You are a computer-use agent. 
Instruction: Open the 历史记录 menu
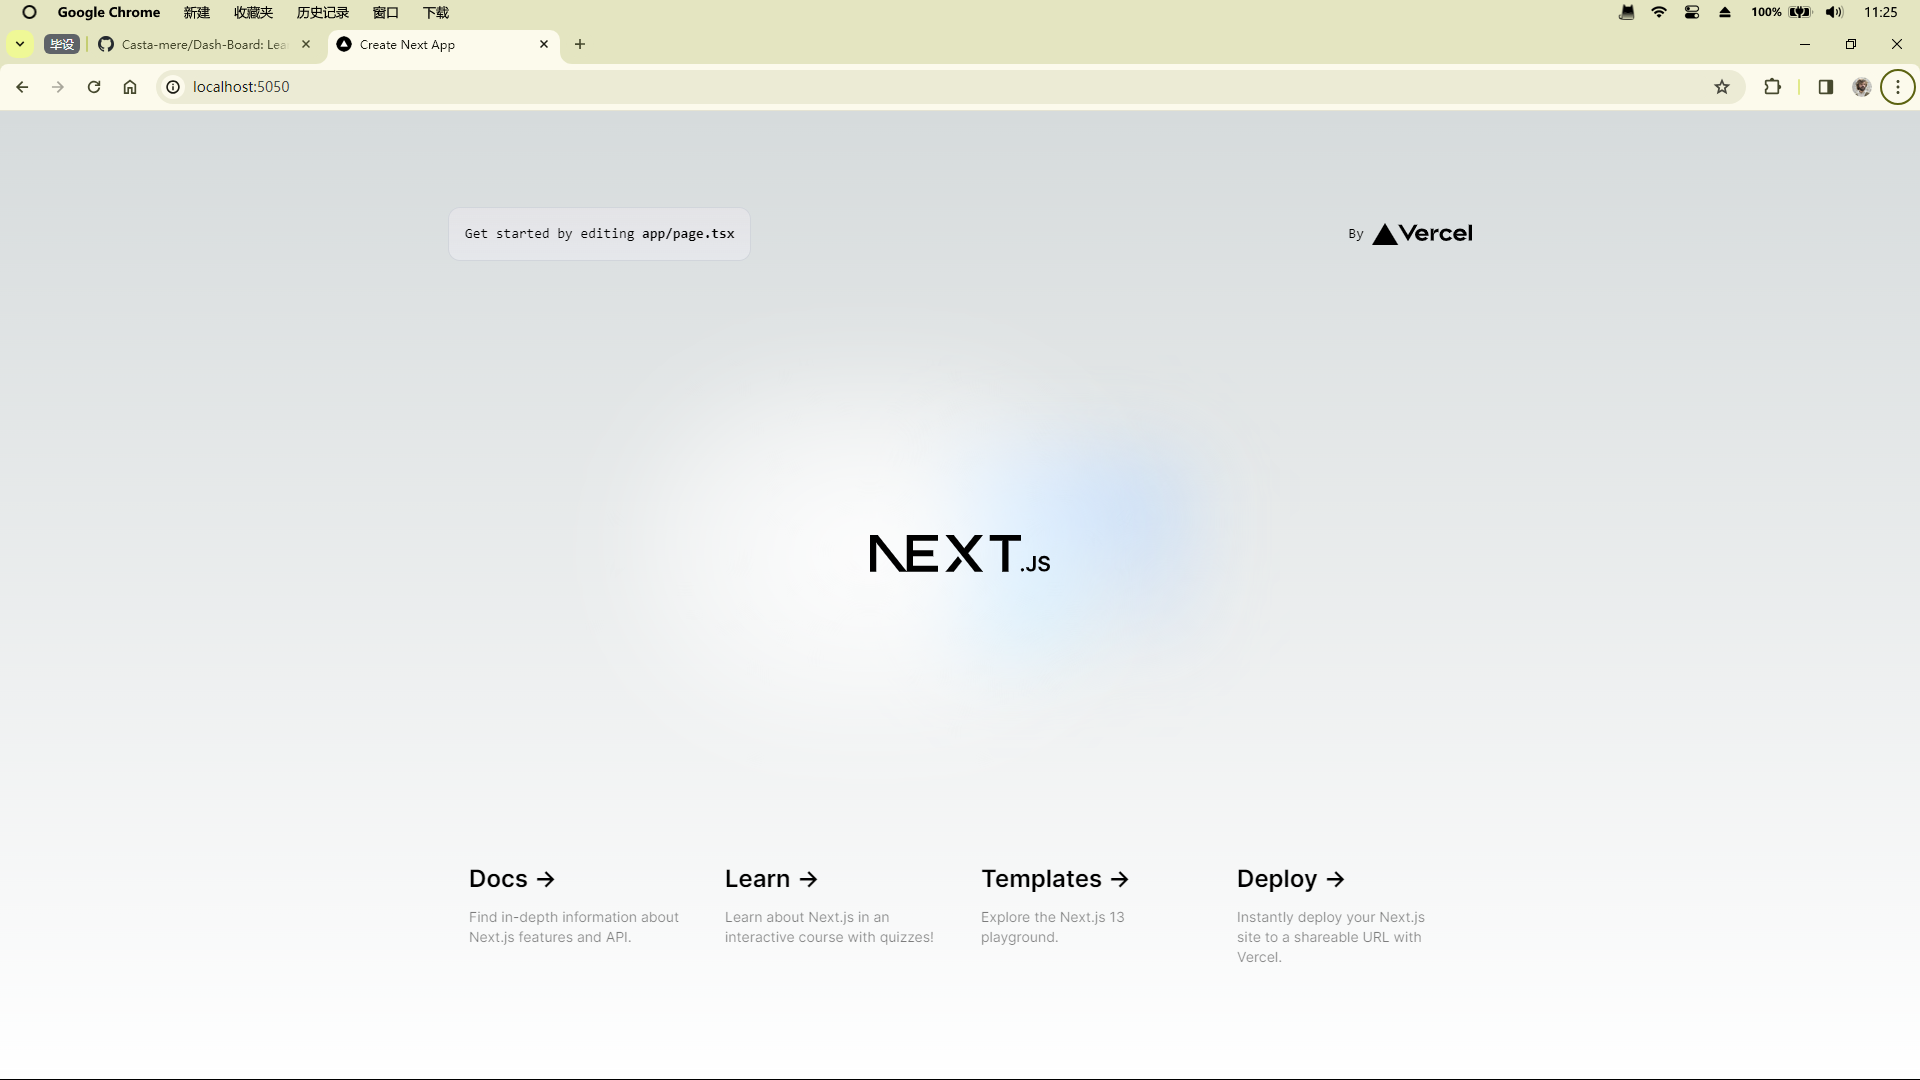coord(323,12)
